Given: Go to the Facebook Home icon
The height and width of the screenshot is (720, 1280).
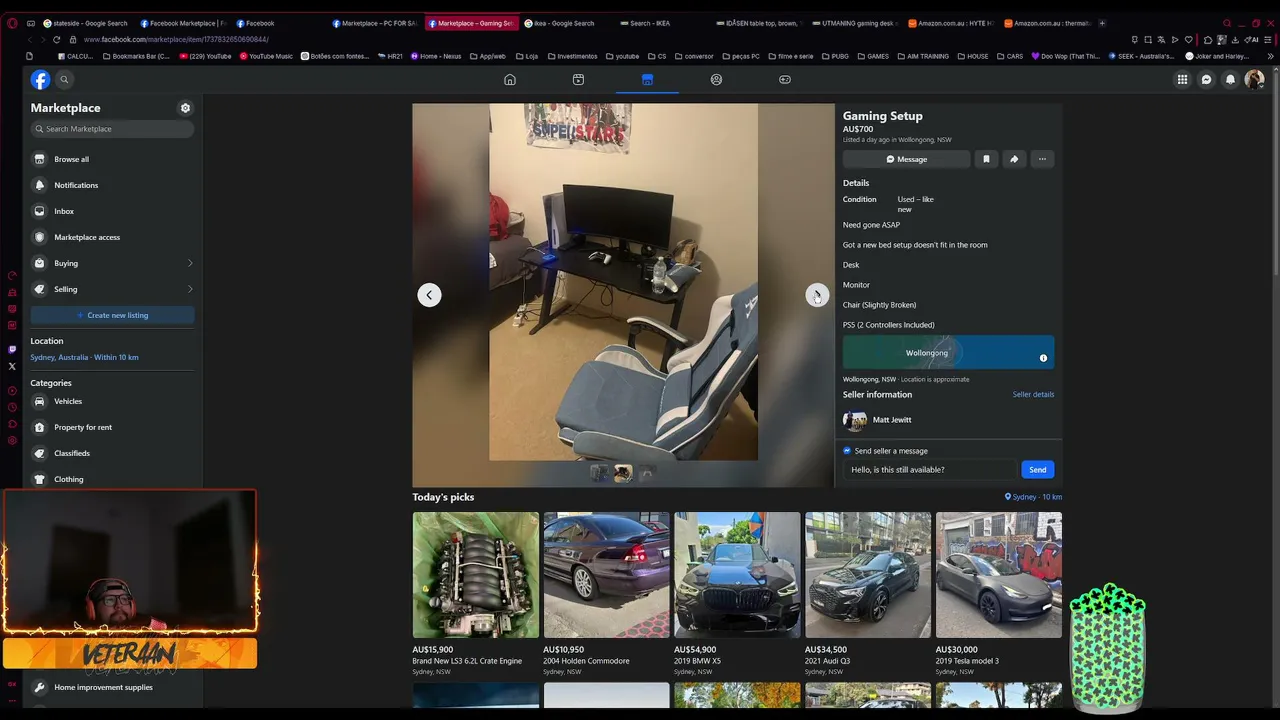Looking at the screenshot, I should 510,79.
